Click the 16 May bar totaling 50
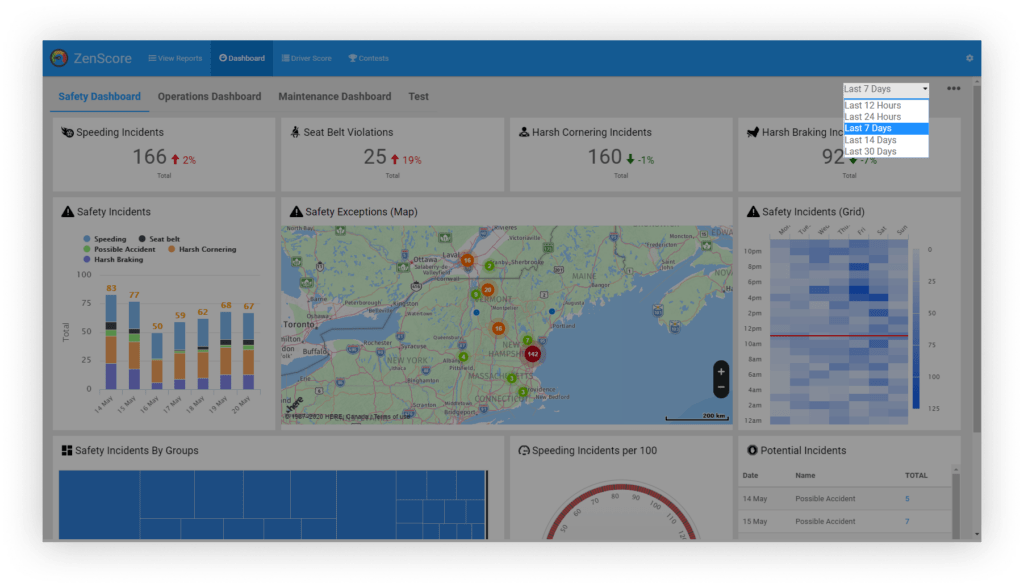 click(x=157, y=361)
